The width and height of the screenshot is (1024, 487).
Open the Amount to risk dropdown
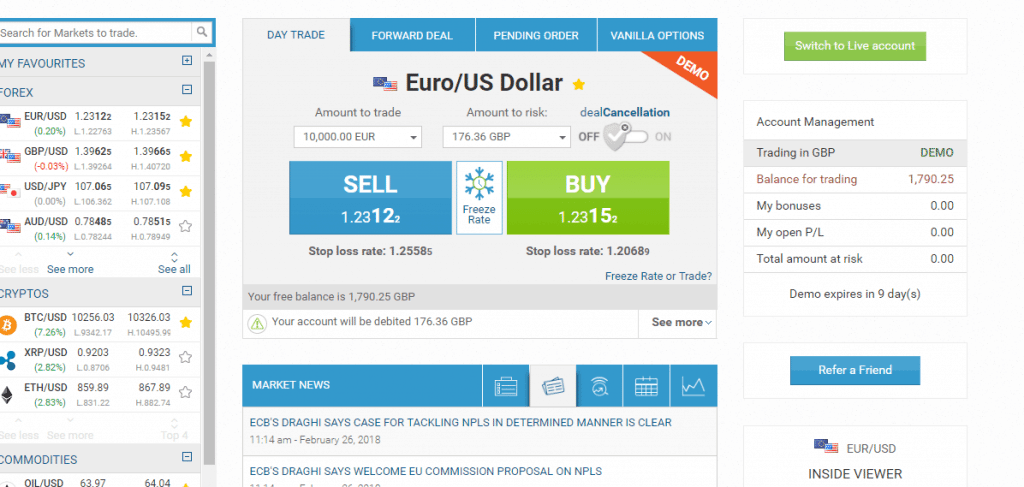pyautogui.click(x=507, y=137)
